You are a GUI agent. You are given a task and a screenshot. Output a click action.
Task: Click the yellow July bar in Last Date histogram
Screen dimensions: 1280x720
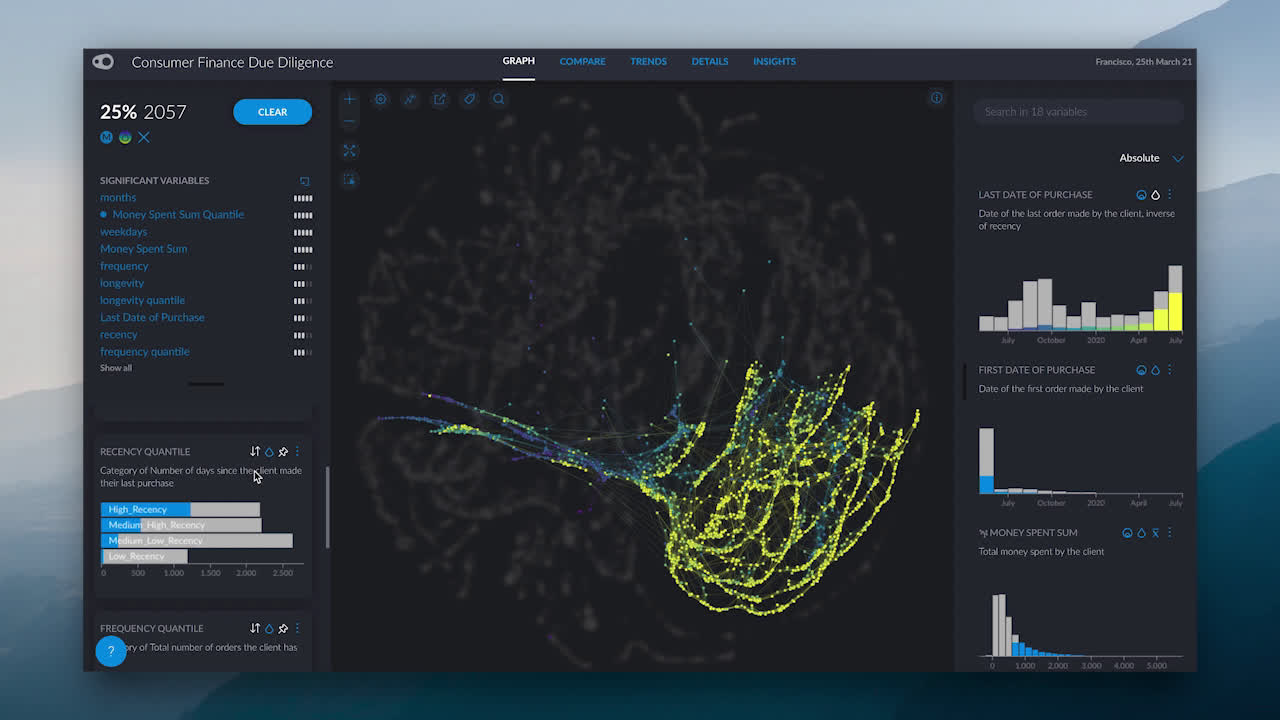point(1176,311)
